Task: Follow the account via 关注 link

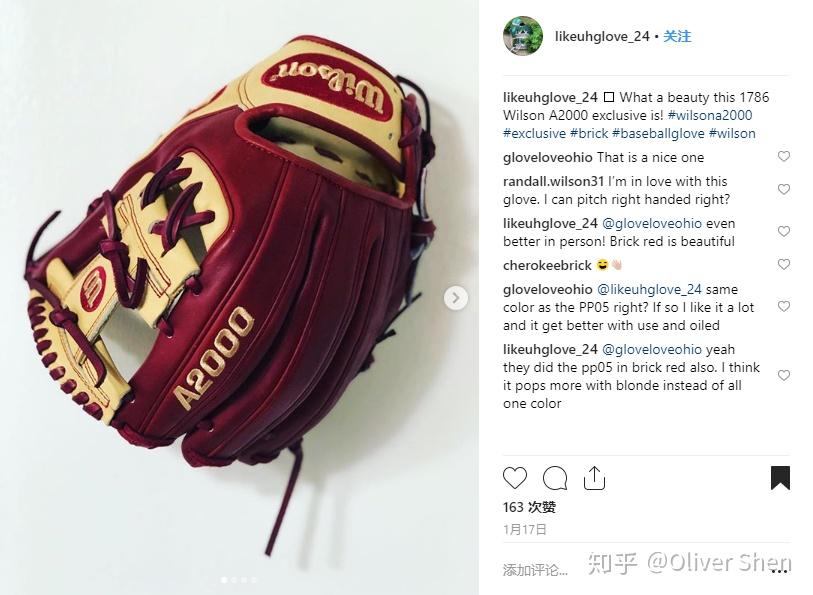Action: click(677, 36)
